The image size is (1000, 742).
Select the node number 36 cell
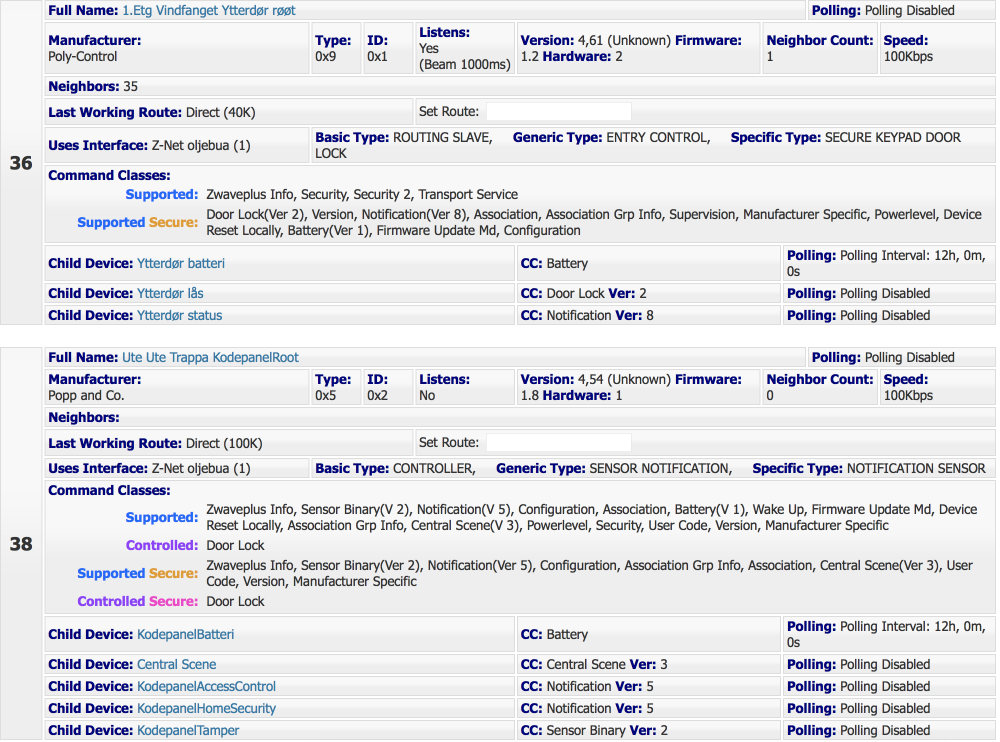(x=21, y=164)
